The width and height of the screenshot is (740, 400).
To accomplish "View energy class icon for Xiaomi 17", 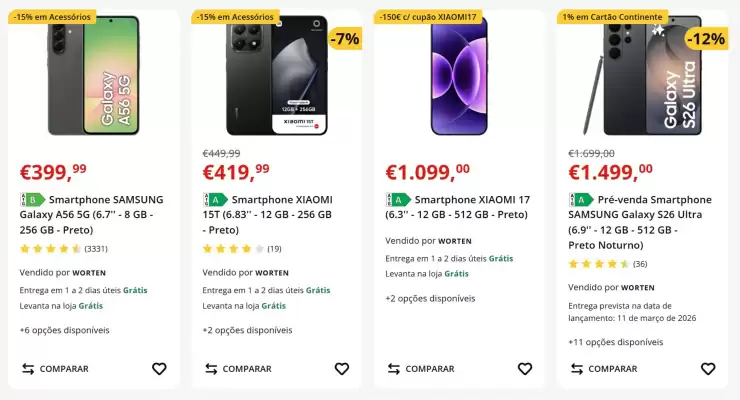I will click(398, 200).
